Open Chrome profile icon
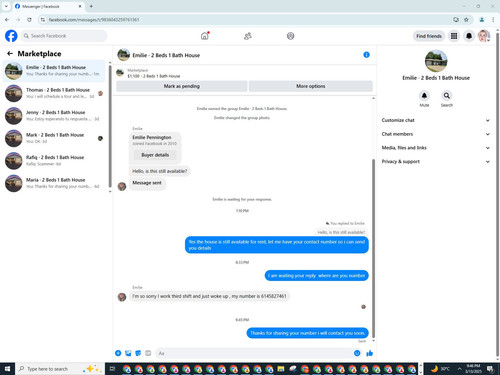This screenshot has height=375, width=500. tap(482, 20)
